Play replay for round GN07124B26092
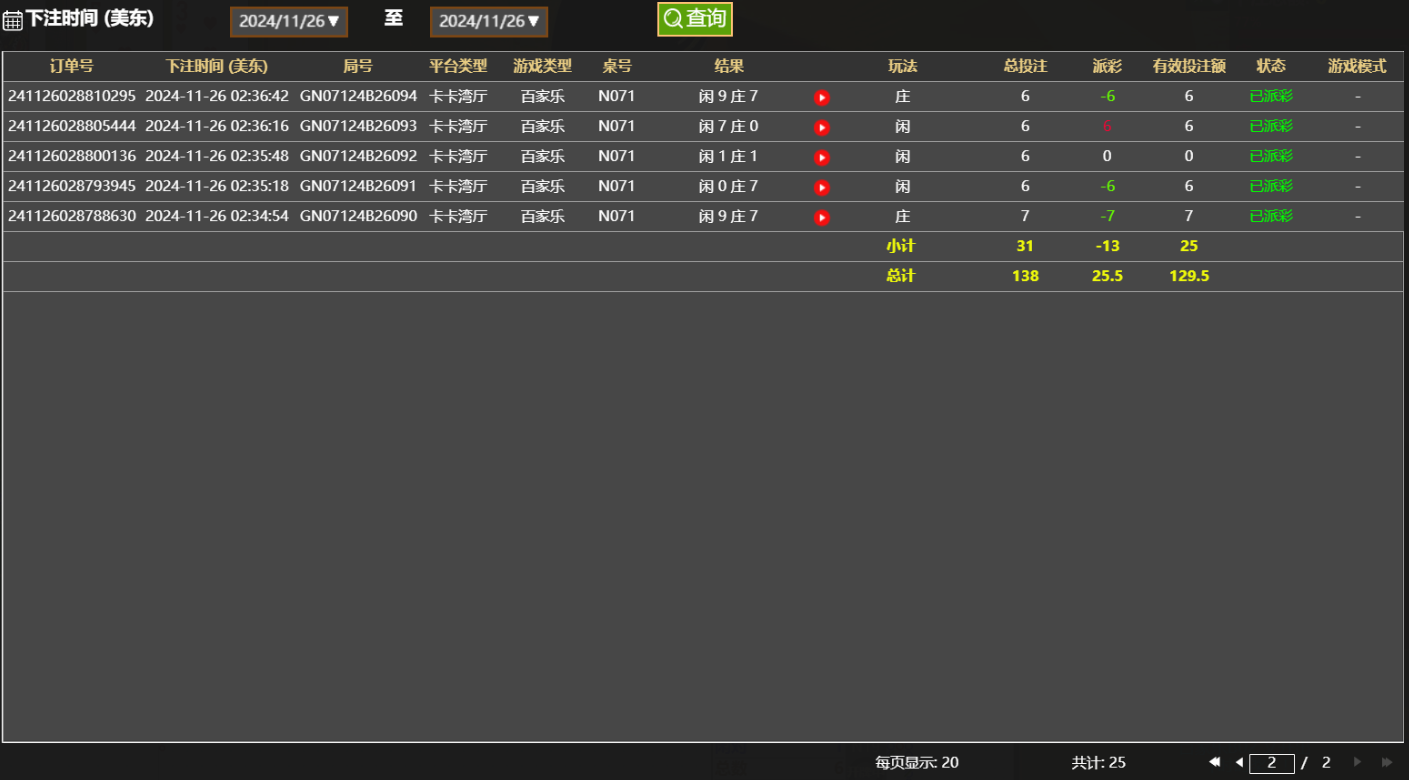1409x780 pixels. click(x=822, y=158)
